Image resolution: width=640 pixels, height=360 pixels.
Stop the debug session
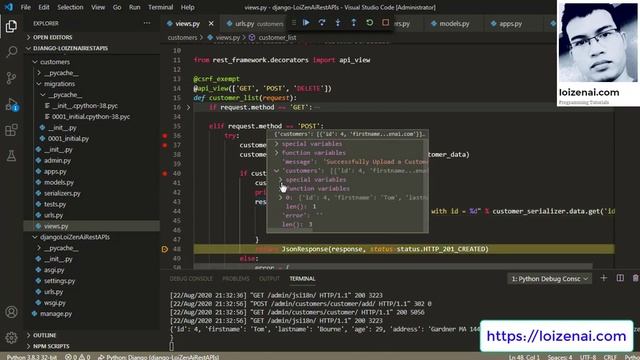coord(385,23)
